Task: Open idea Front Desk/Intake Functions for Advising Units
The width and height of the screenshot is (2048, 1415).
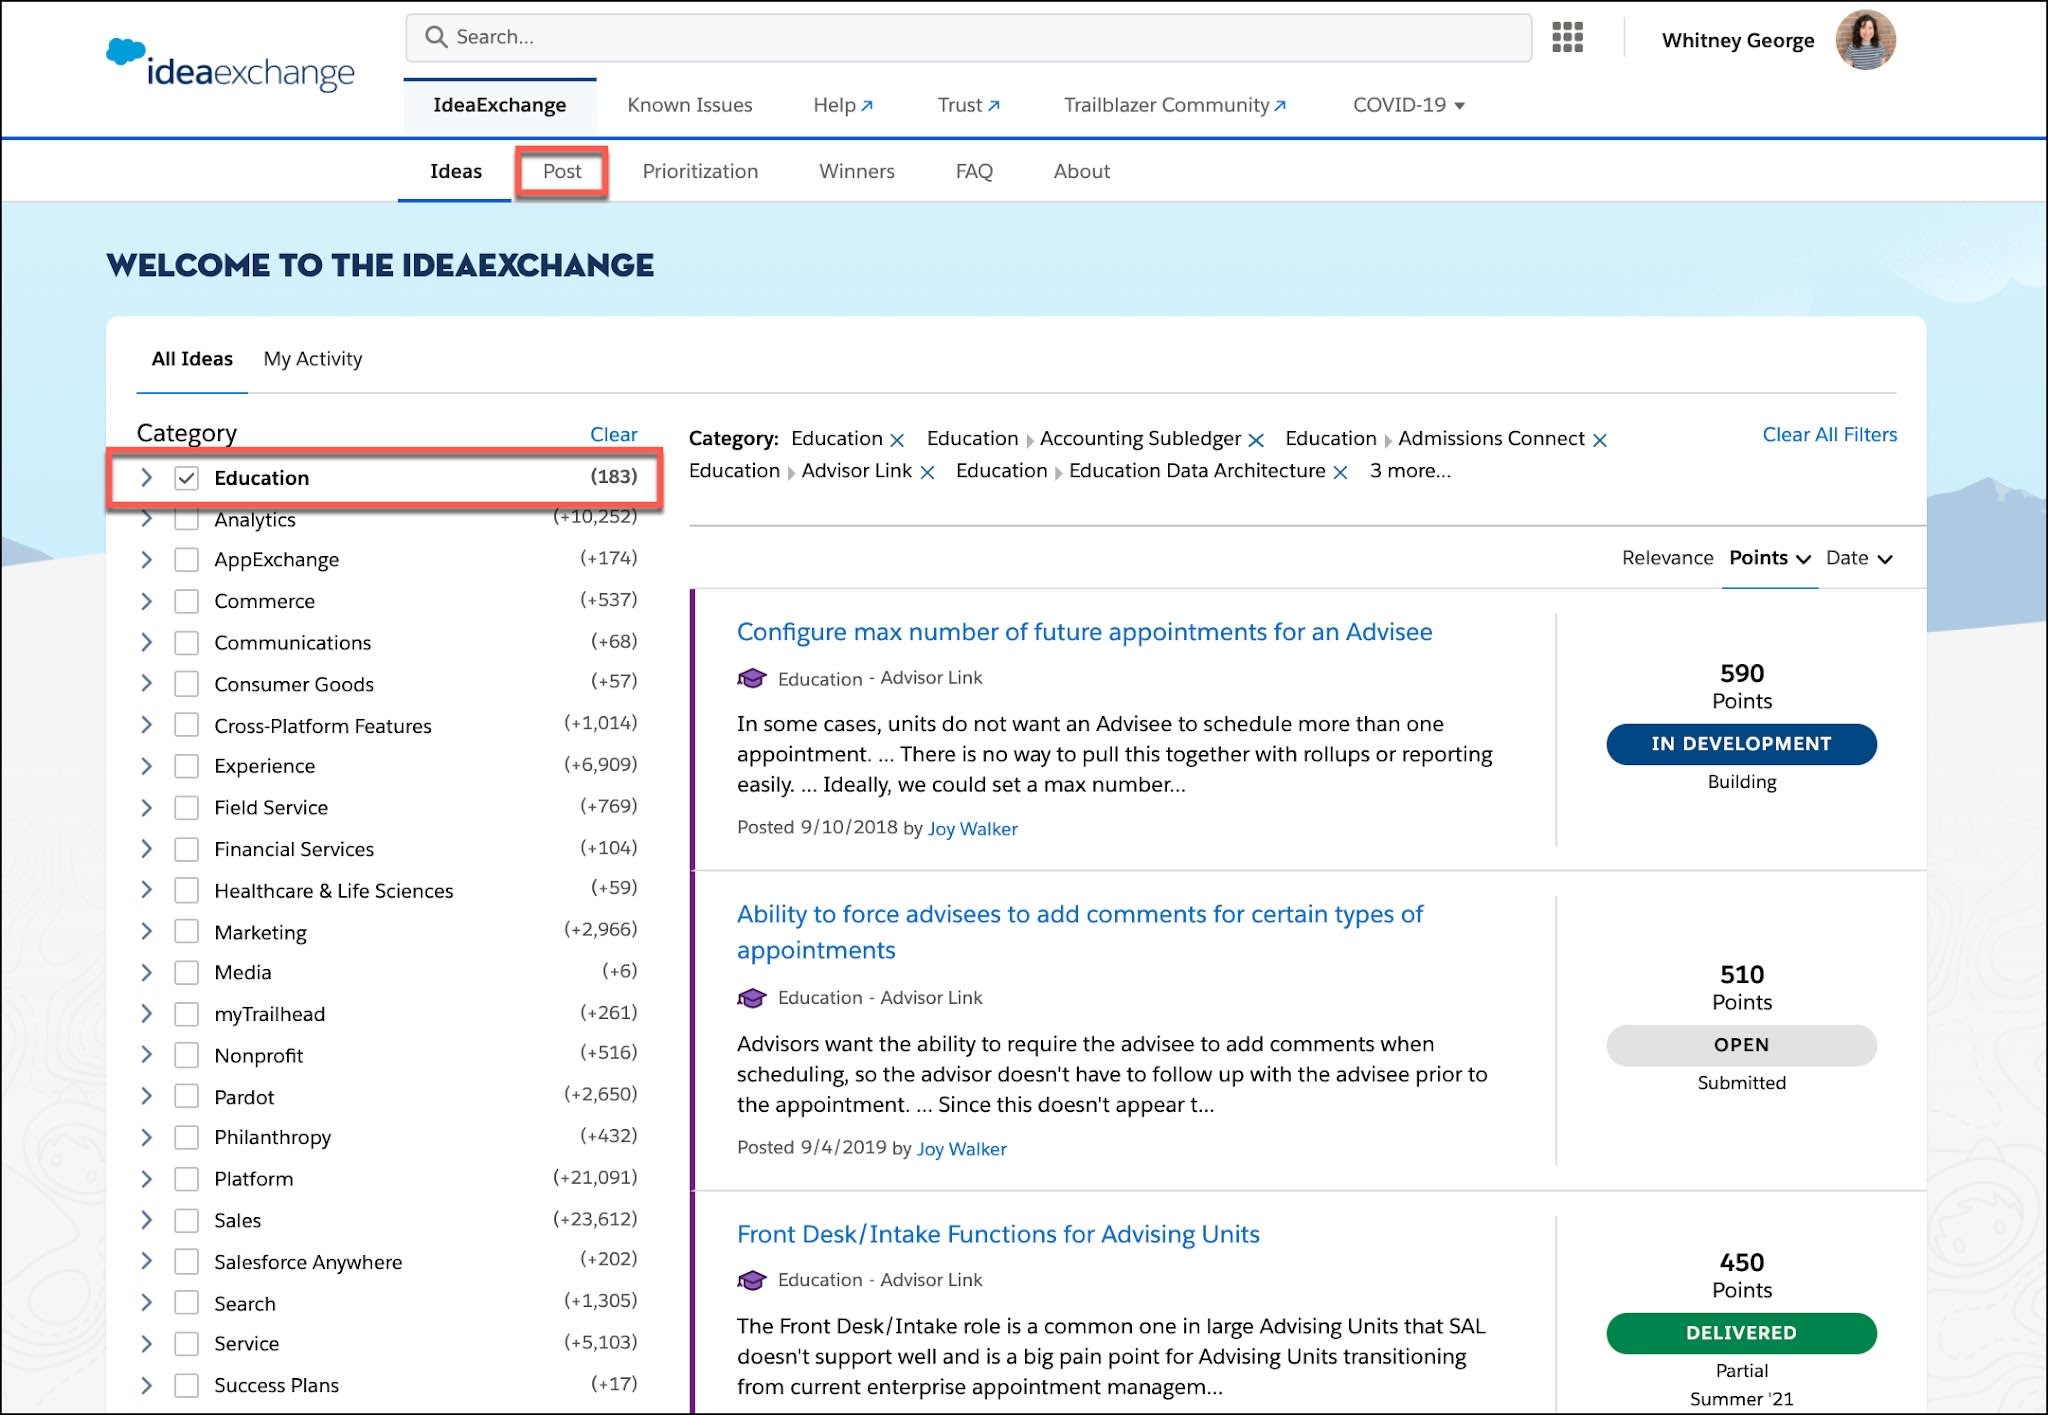Action: (x=998, y=1234)
